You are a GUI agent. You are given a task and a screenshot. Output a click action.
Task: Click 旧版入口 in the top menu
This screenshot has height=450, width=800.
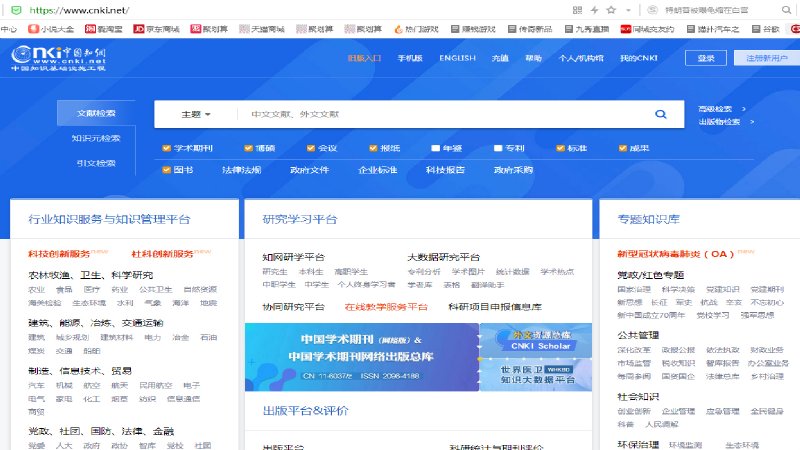point(364,58)
